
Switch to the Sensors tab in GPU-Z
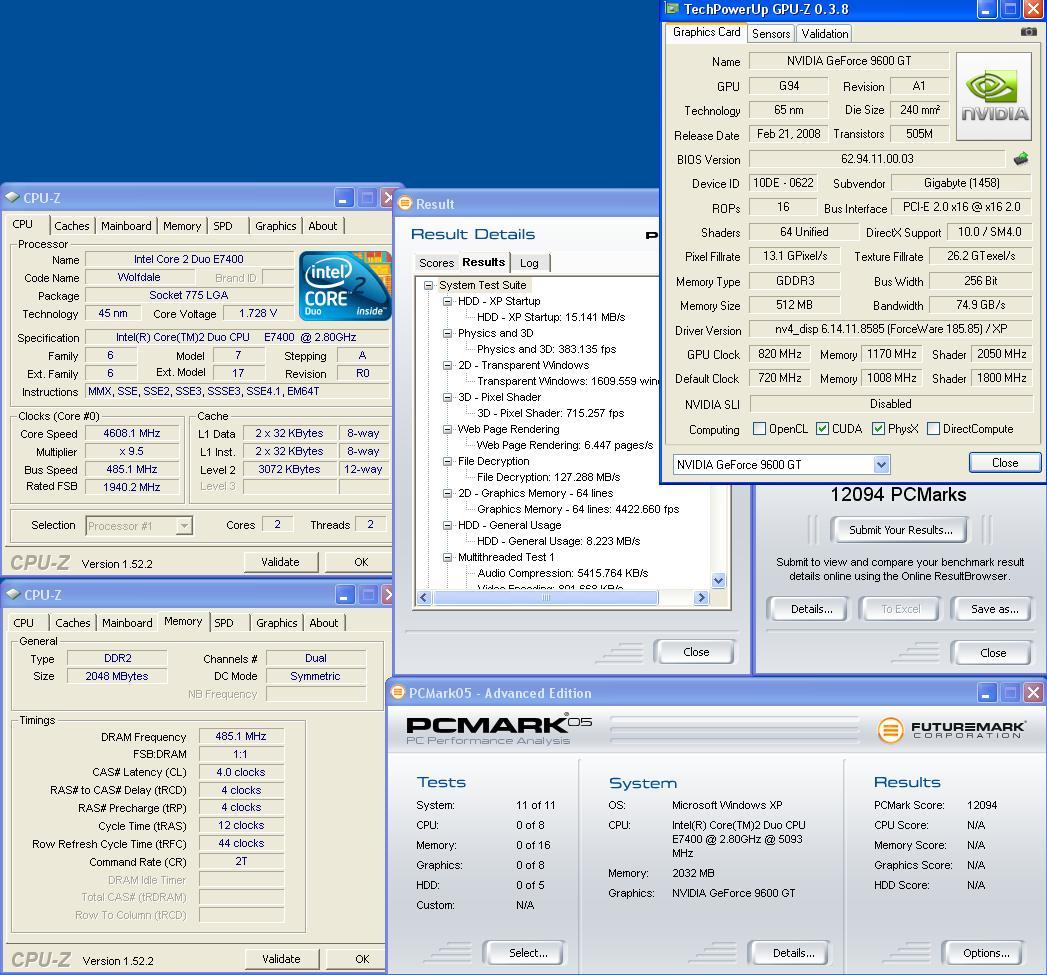pyautogui.click(x=771, y=33)
